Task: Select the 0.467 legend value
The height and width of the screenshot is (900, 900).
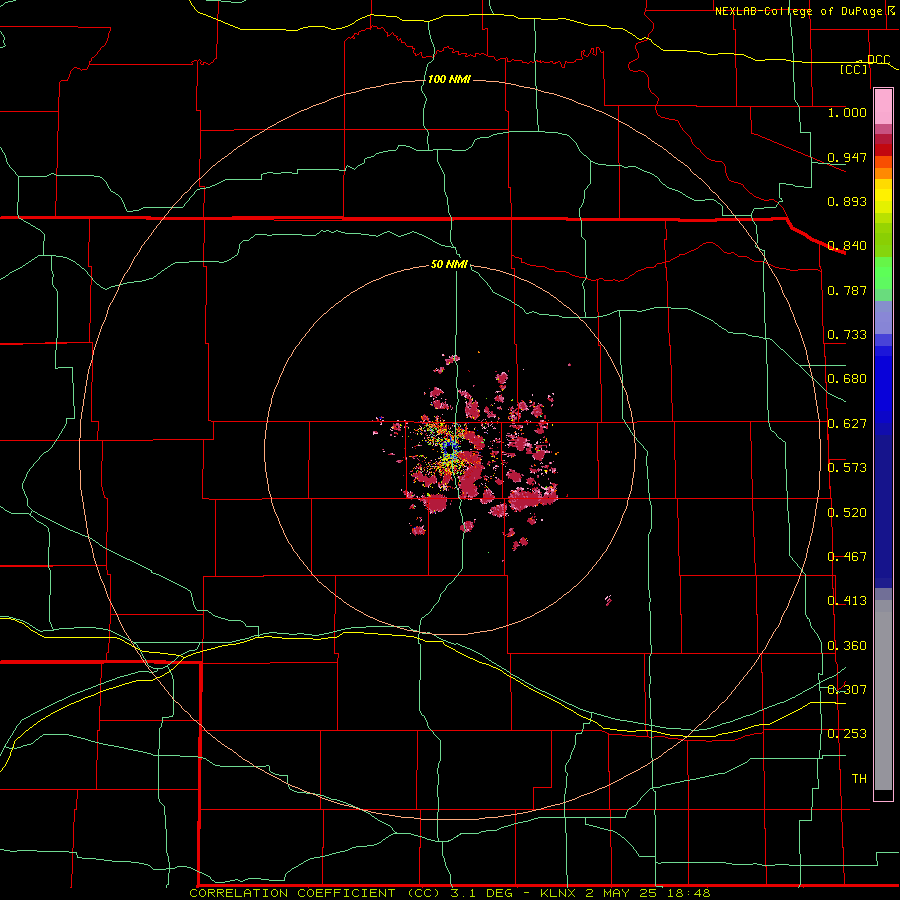Action: [x=847, y=557]
